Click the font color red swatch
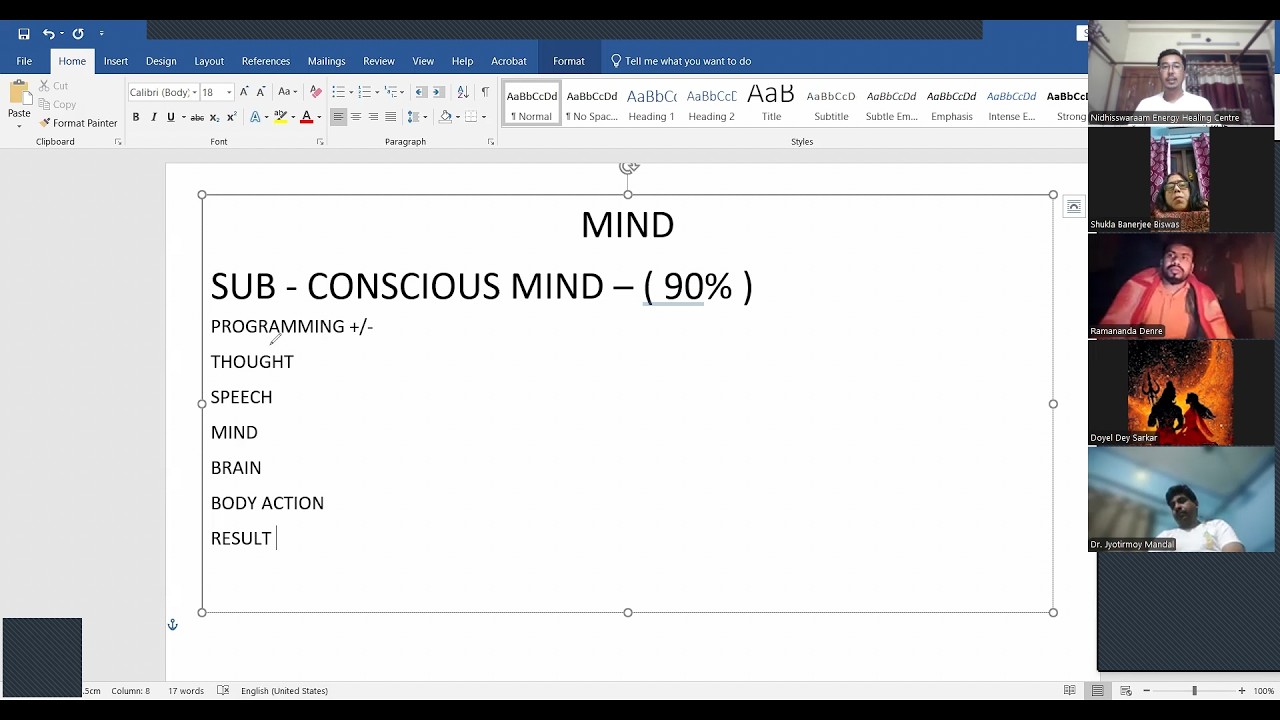Image resolution: width=1280 pixels, height=720 pixels. pyautogui.click(x=306, y=117)
